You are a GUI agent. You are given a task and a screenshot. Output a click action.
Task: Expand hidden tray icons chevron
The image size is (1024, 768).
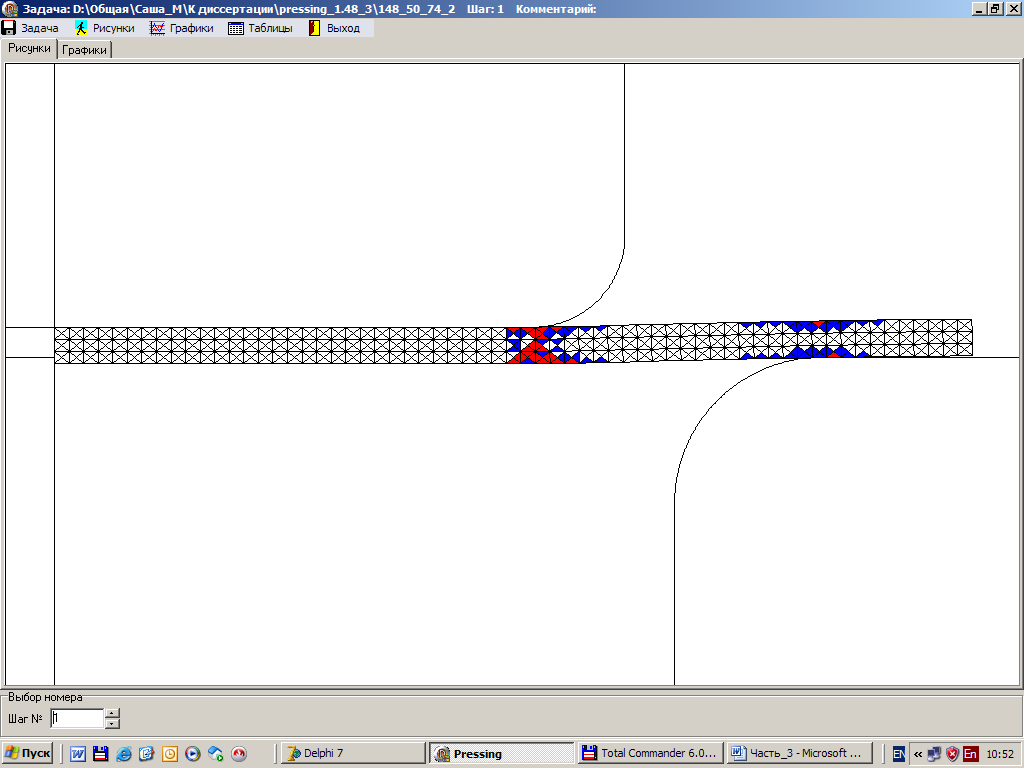point(918,754)
